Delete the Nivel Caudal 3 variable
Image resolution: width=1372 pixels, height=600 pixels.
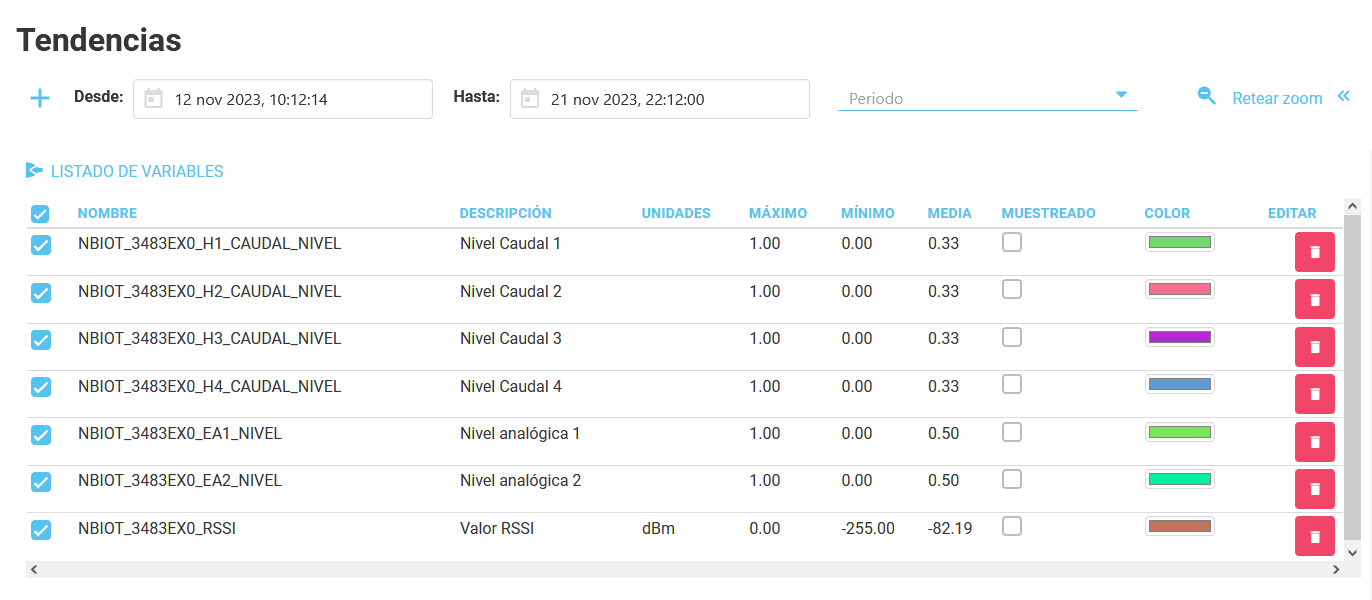coord(1314,347)
